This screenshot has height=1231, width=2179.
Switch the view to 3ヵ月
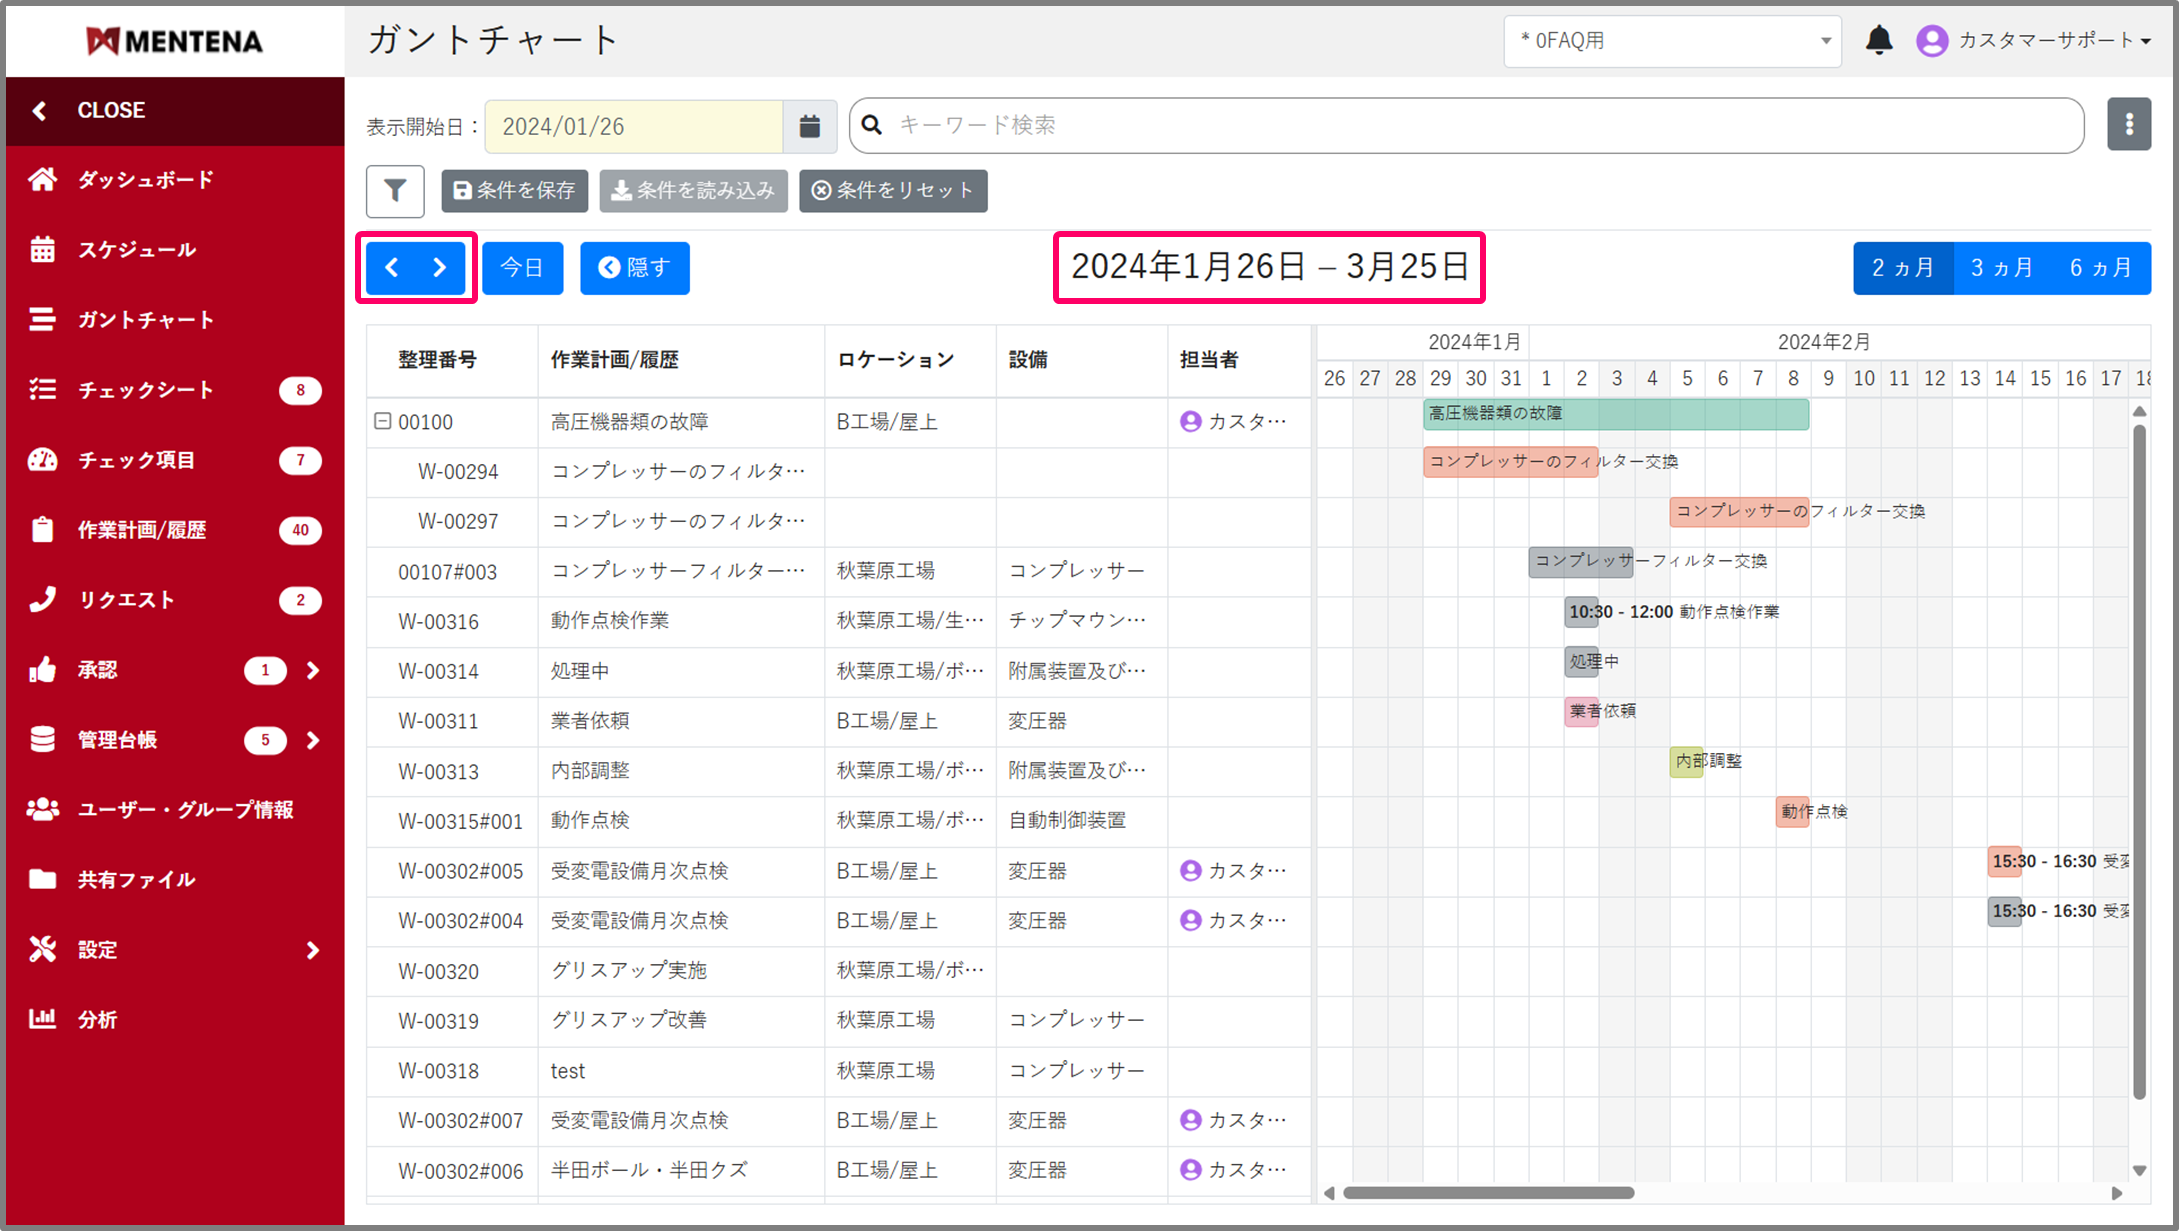pyautogui.click(x=2001, y=268)
